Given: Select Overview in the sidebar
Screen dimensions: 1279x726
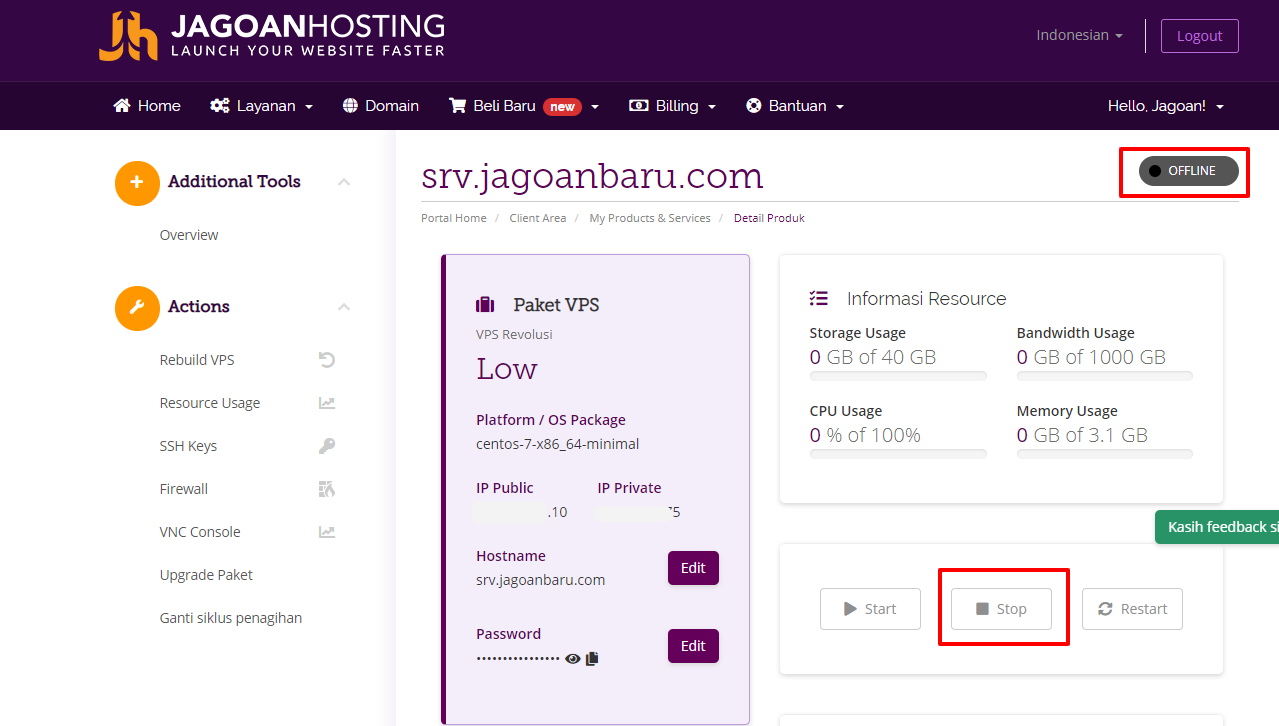Looking at the screenshot, I should tap(189, 235).
